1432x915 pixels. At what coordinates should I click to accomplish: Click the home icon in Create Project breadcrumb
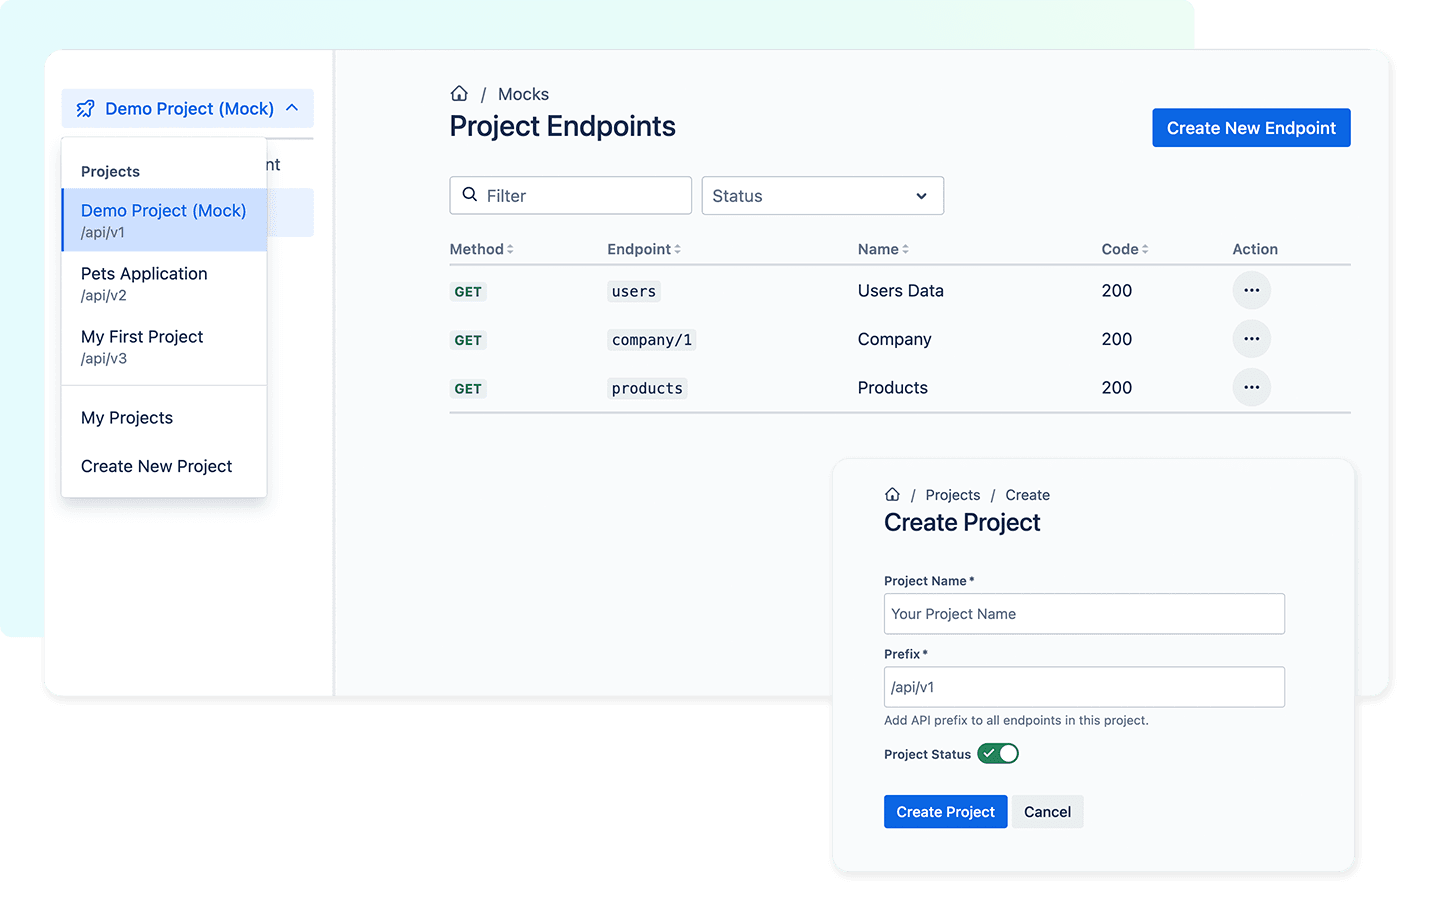(x=892, y=494)
